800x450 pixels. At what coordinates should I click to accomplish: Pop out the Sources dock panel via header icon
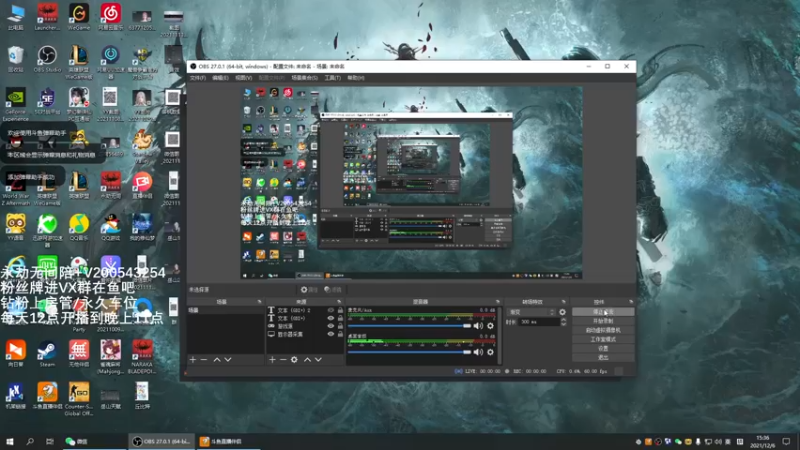[339, 302]
